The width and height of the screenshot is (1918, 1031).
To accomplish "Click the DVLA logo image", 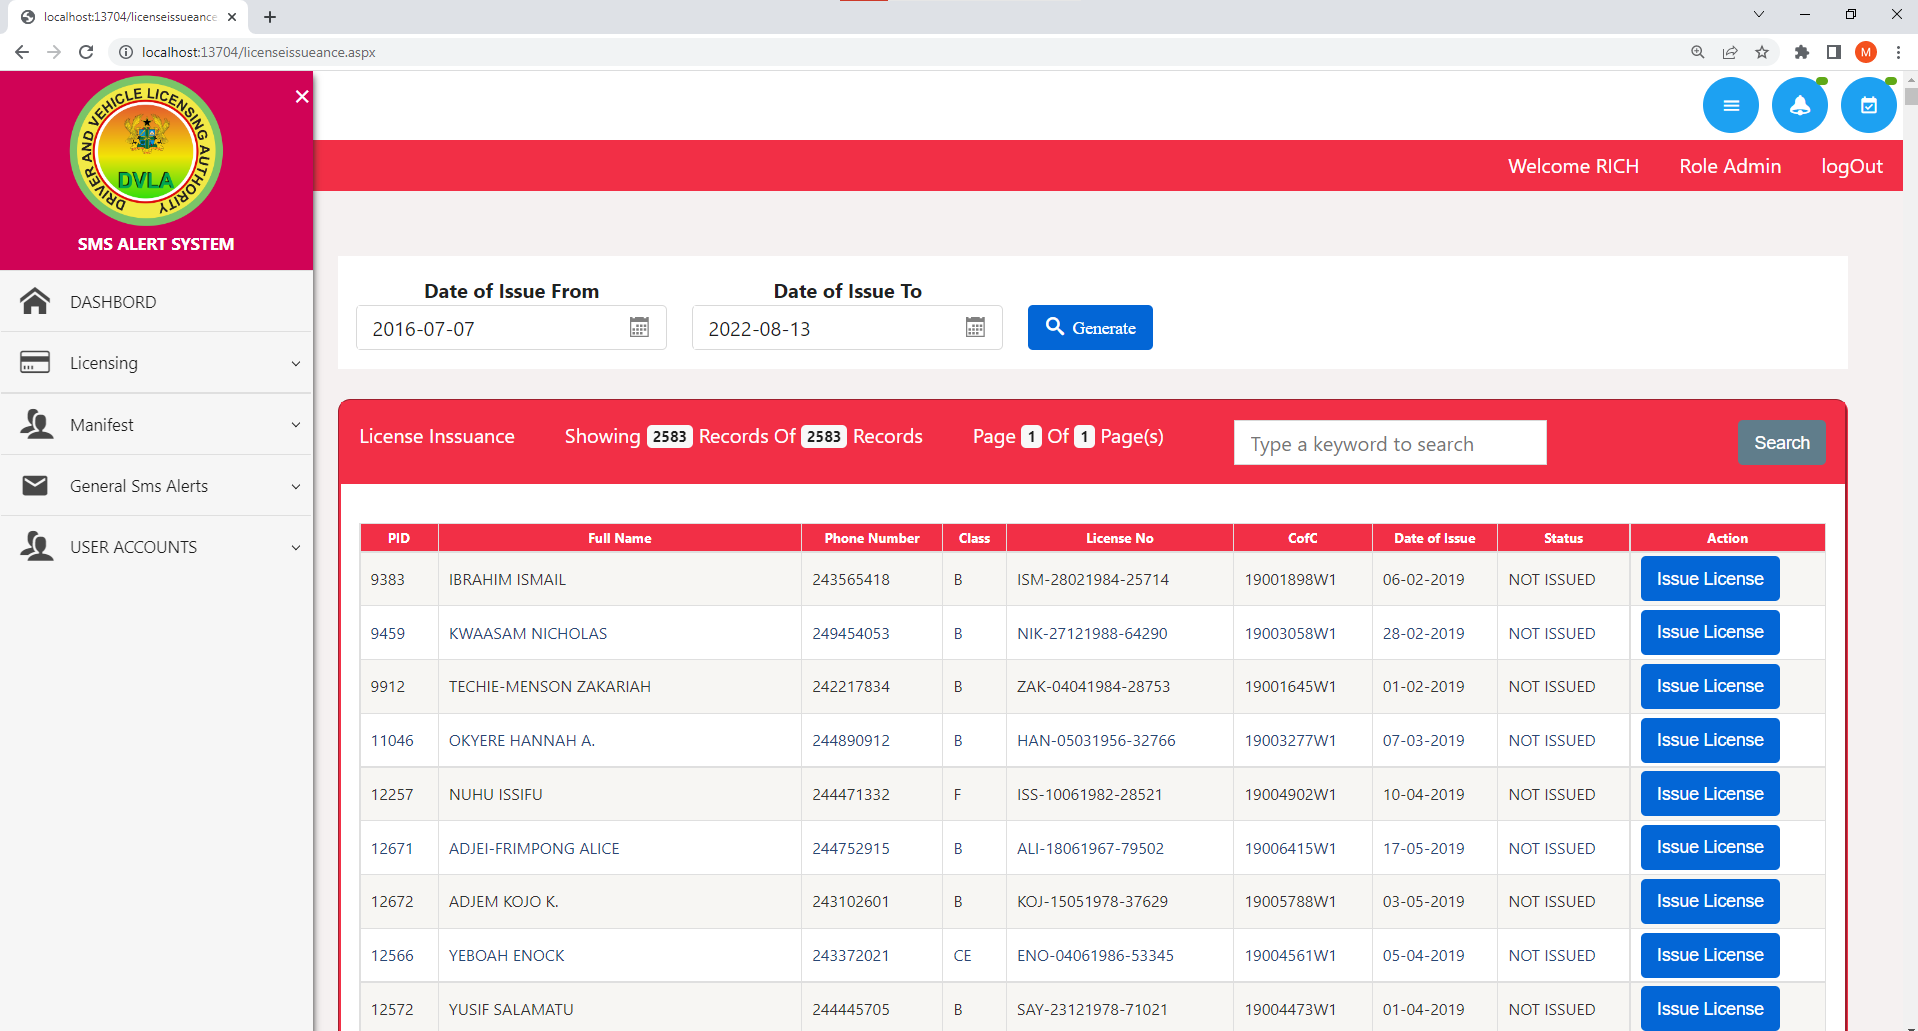I will (146, 151).
